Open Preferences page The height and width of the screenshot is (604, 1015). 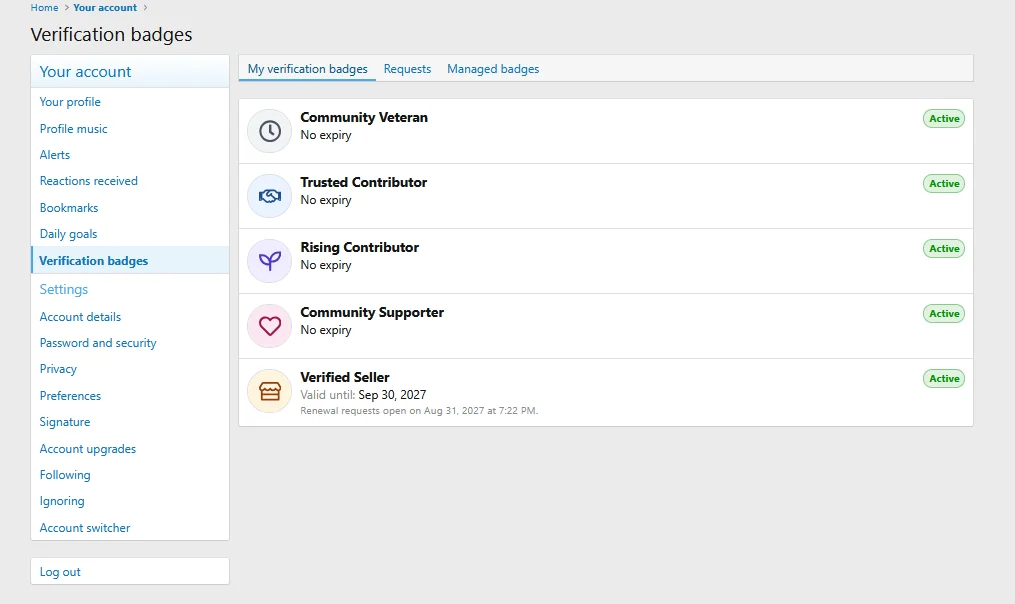[70, 396]
